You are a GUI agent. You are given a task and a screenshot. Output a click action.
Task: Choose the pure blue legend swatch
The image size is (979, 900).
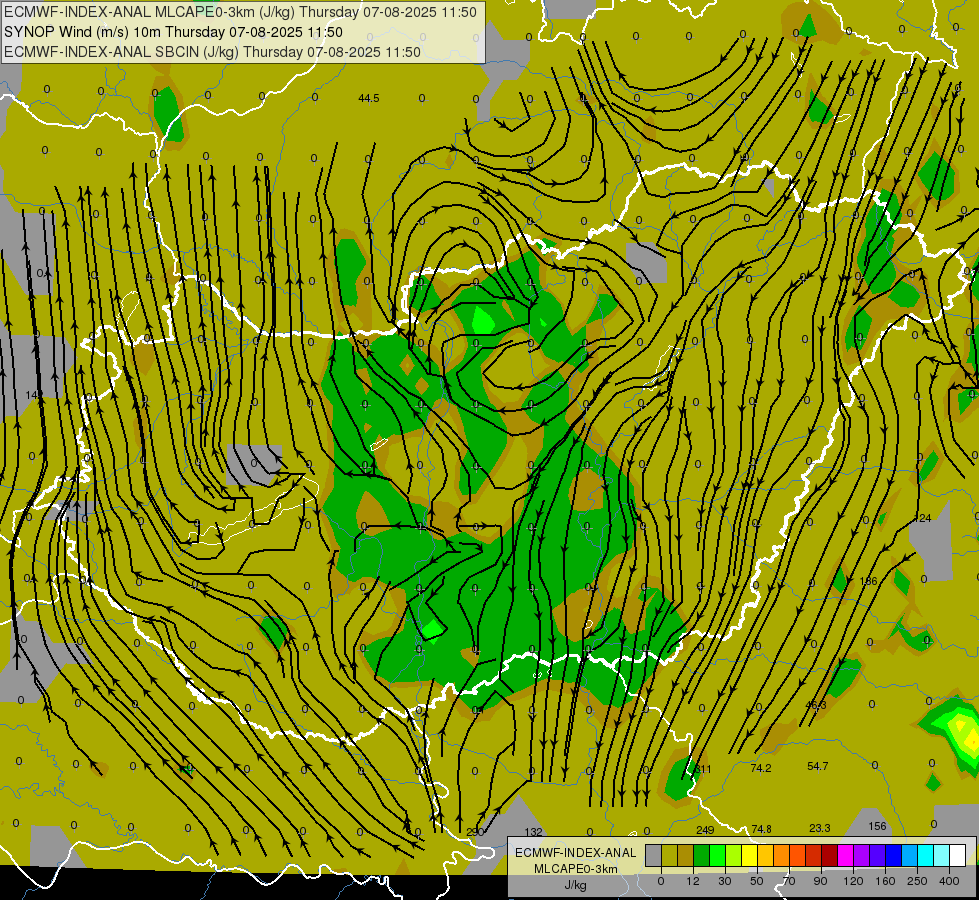(x=894, y=855)
